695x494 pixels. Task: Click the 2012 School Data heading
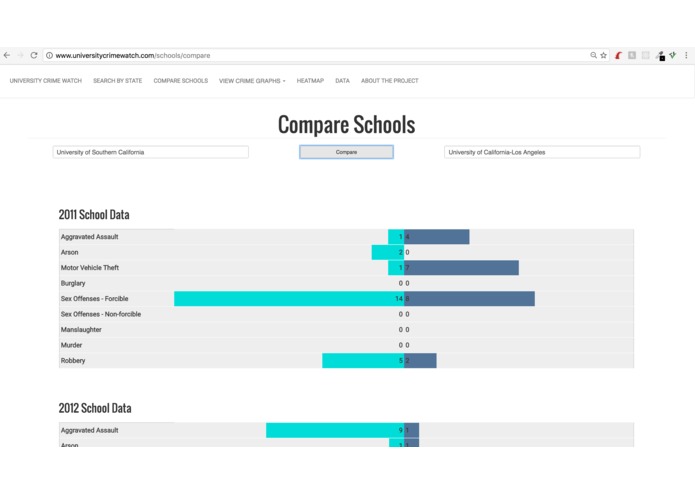95,408
